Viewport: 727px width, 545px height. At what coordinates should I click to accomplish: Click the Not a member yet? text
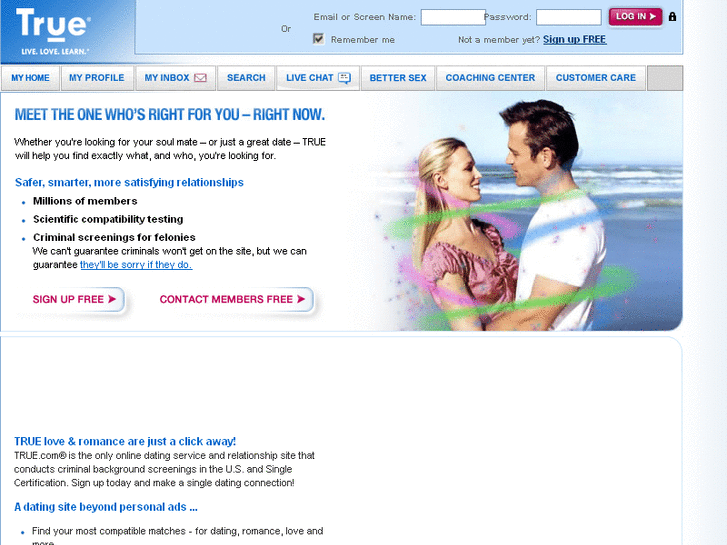[499, 40]
